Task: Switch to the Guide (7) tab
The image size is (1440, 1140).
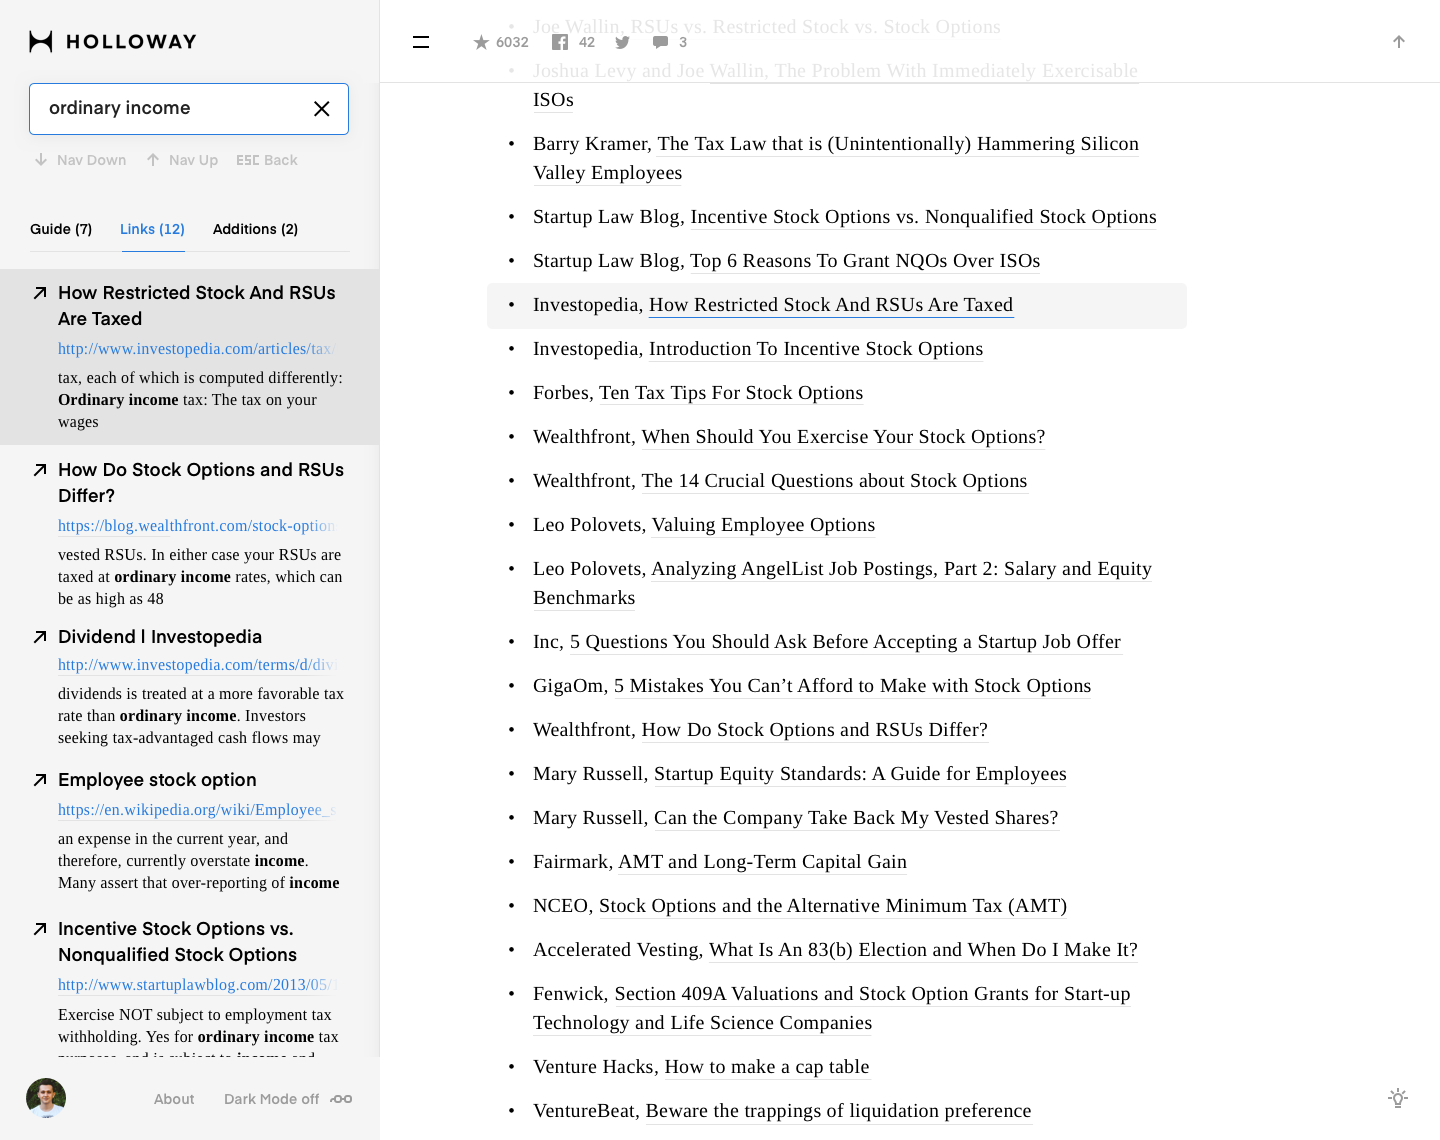Action: click(61, 229)
